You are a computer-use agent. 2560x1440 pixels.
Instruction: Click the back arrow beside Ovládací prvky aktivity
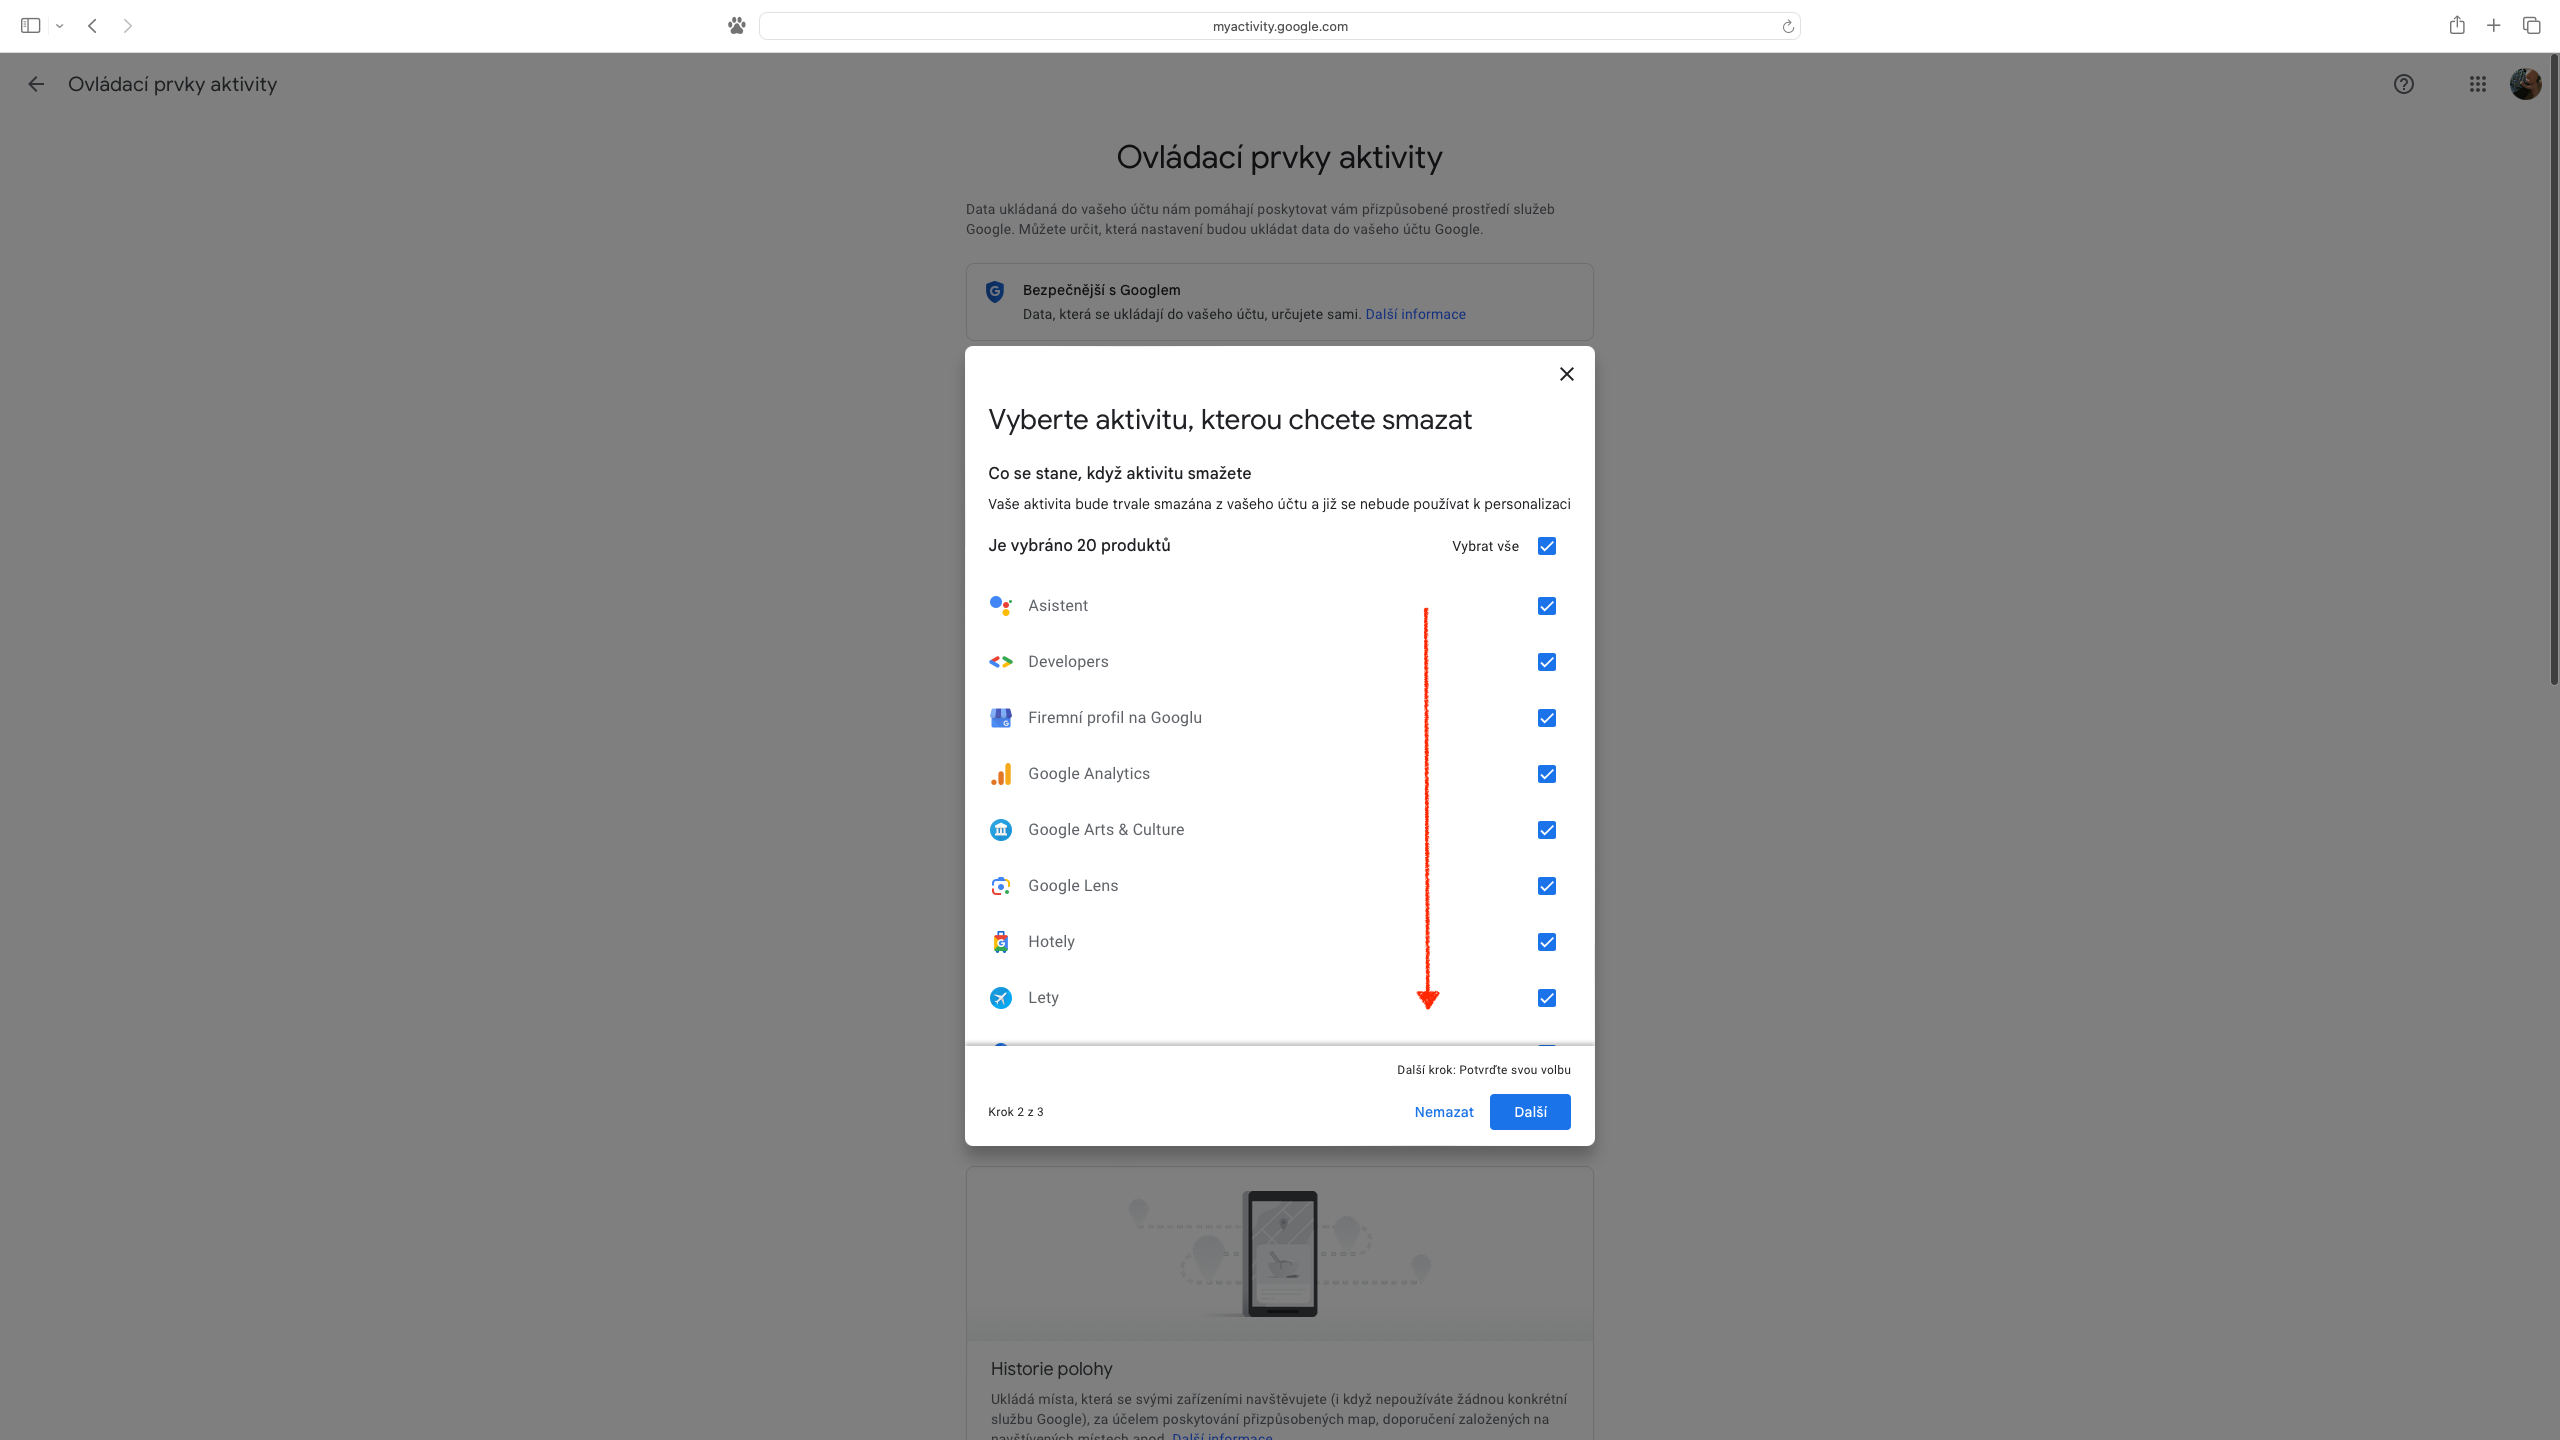coord(36,84)
